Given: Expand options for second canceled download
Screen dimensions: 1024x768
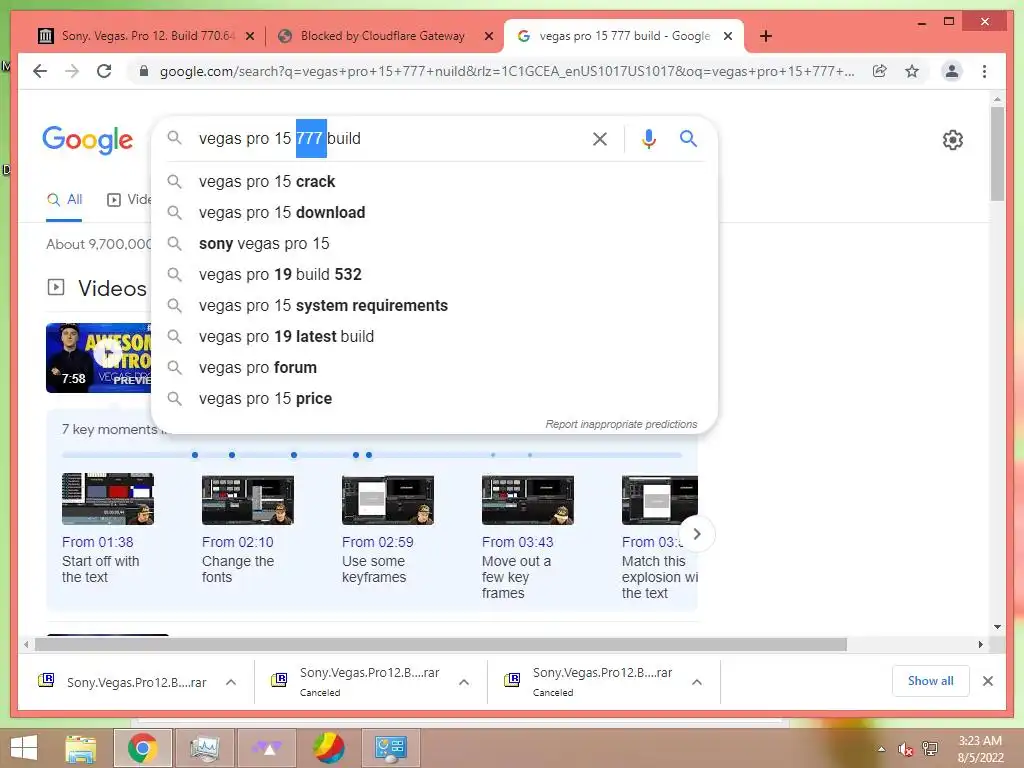Looking at the screenshot, I should point(464,682).
